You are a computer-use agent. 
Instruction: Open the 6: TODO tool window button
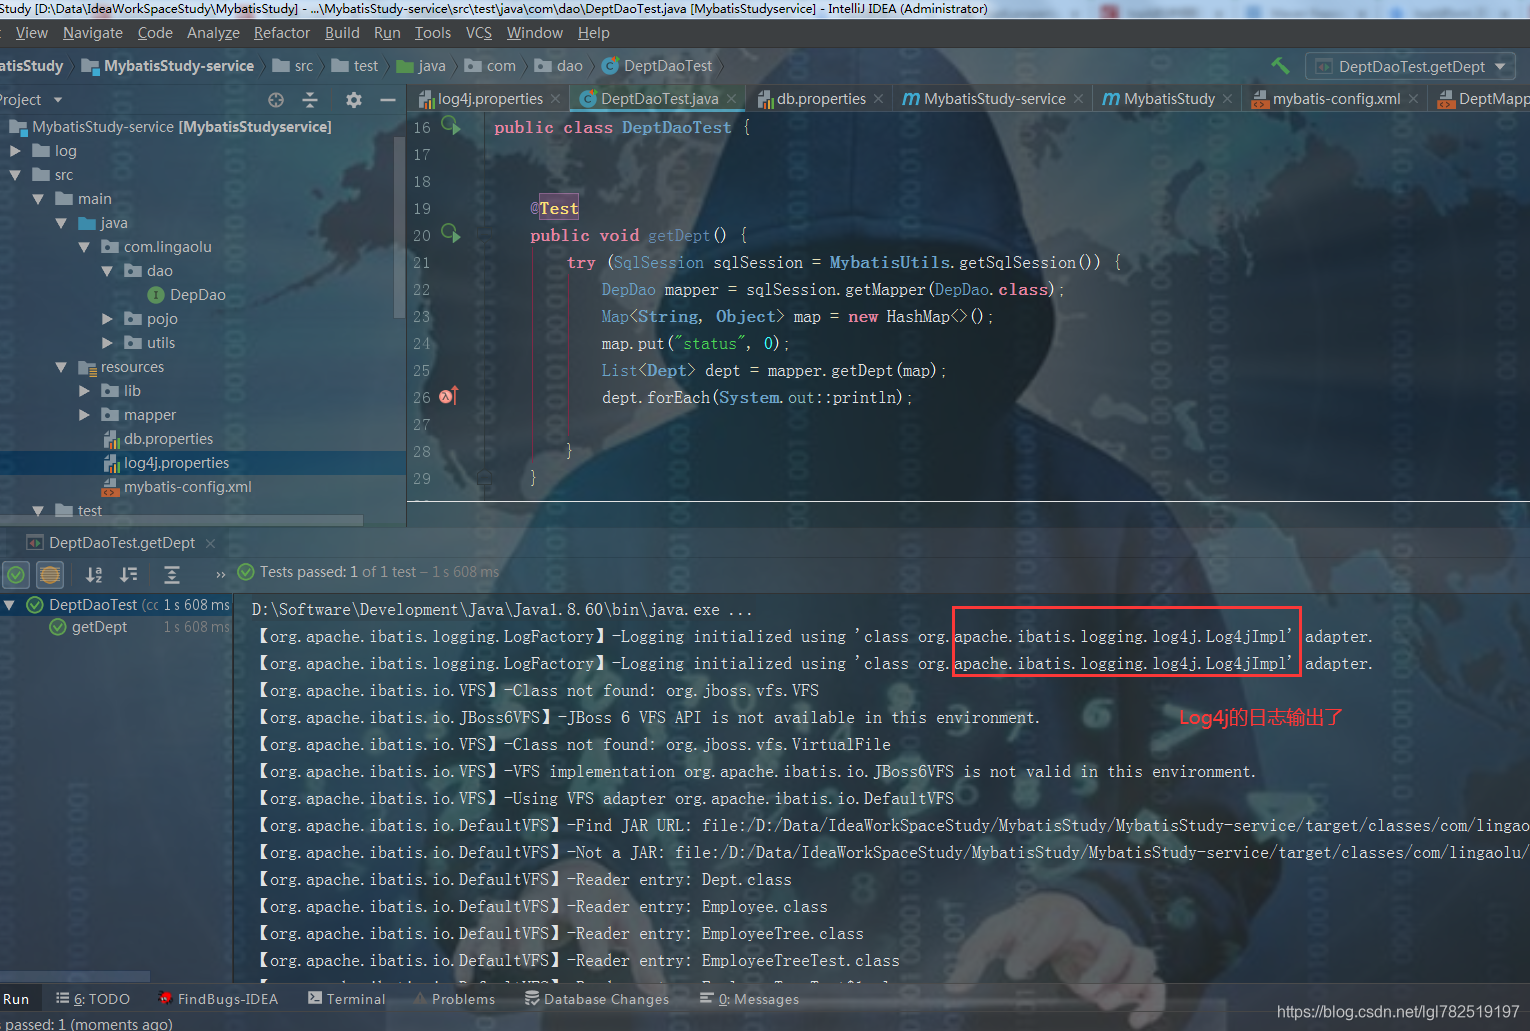pos(93,998)
